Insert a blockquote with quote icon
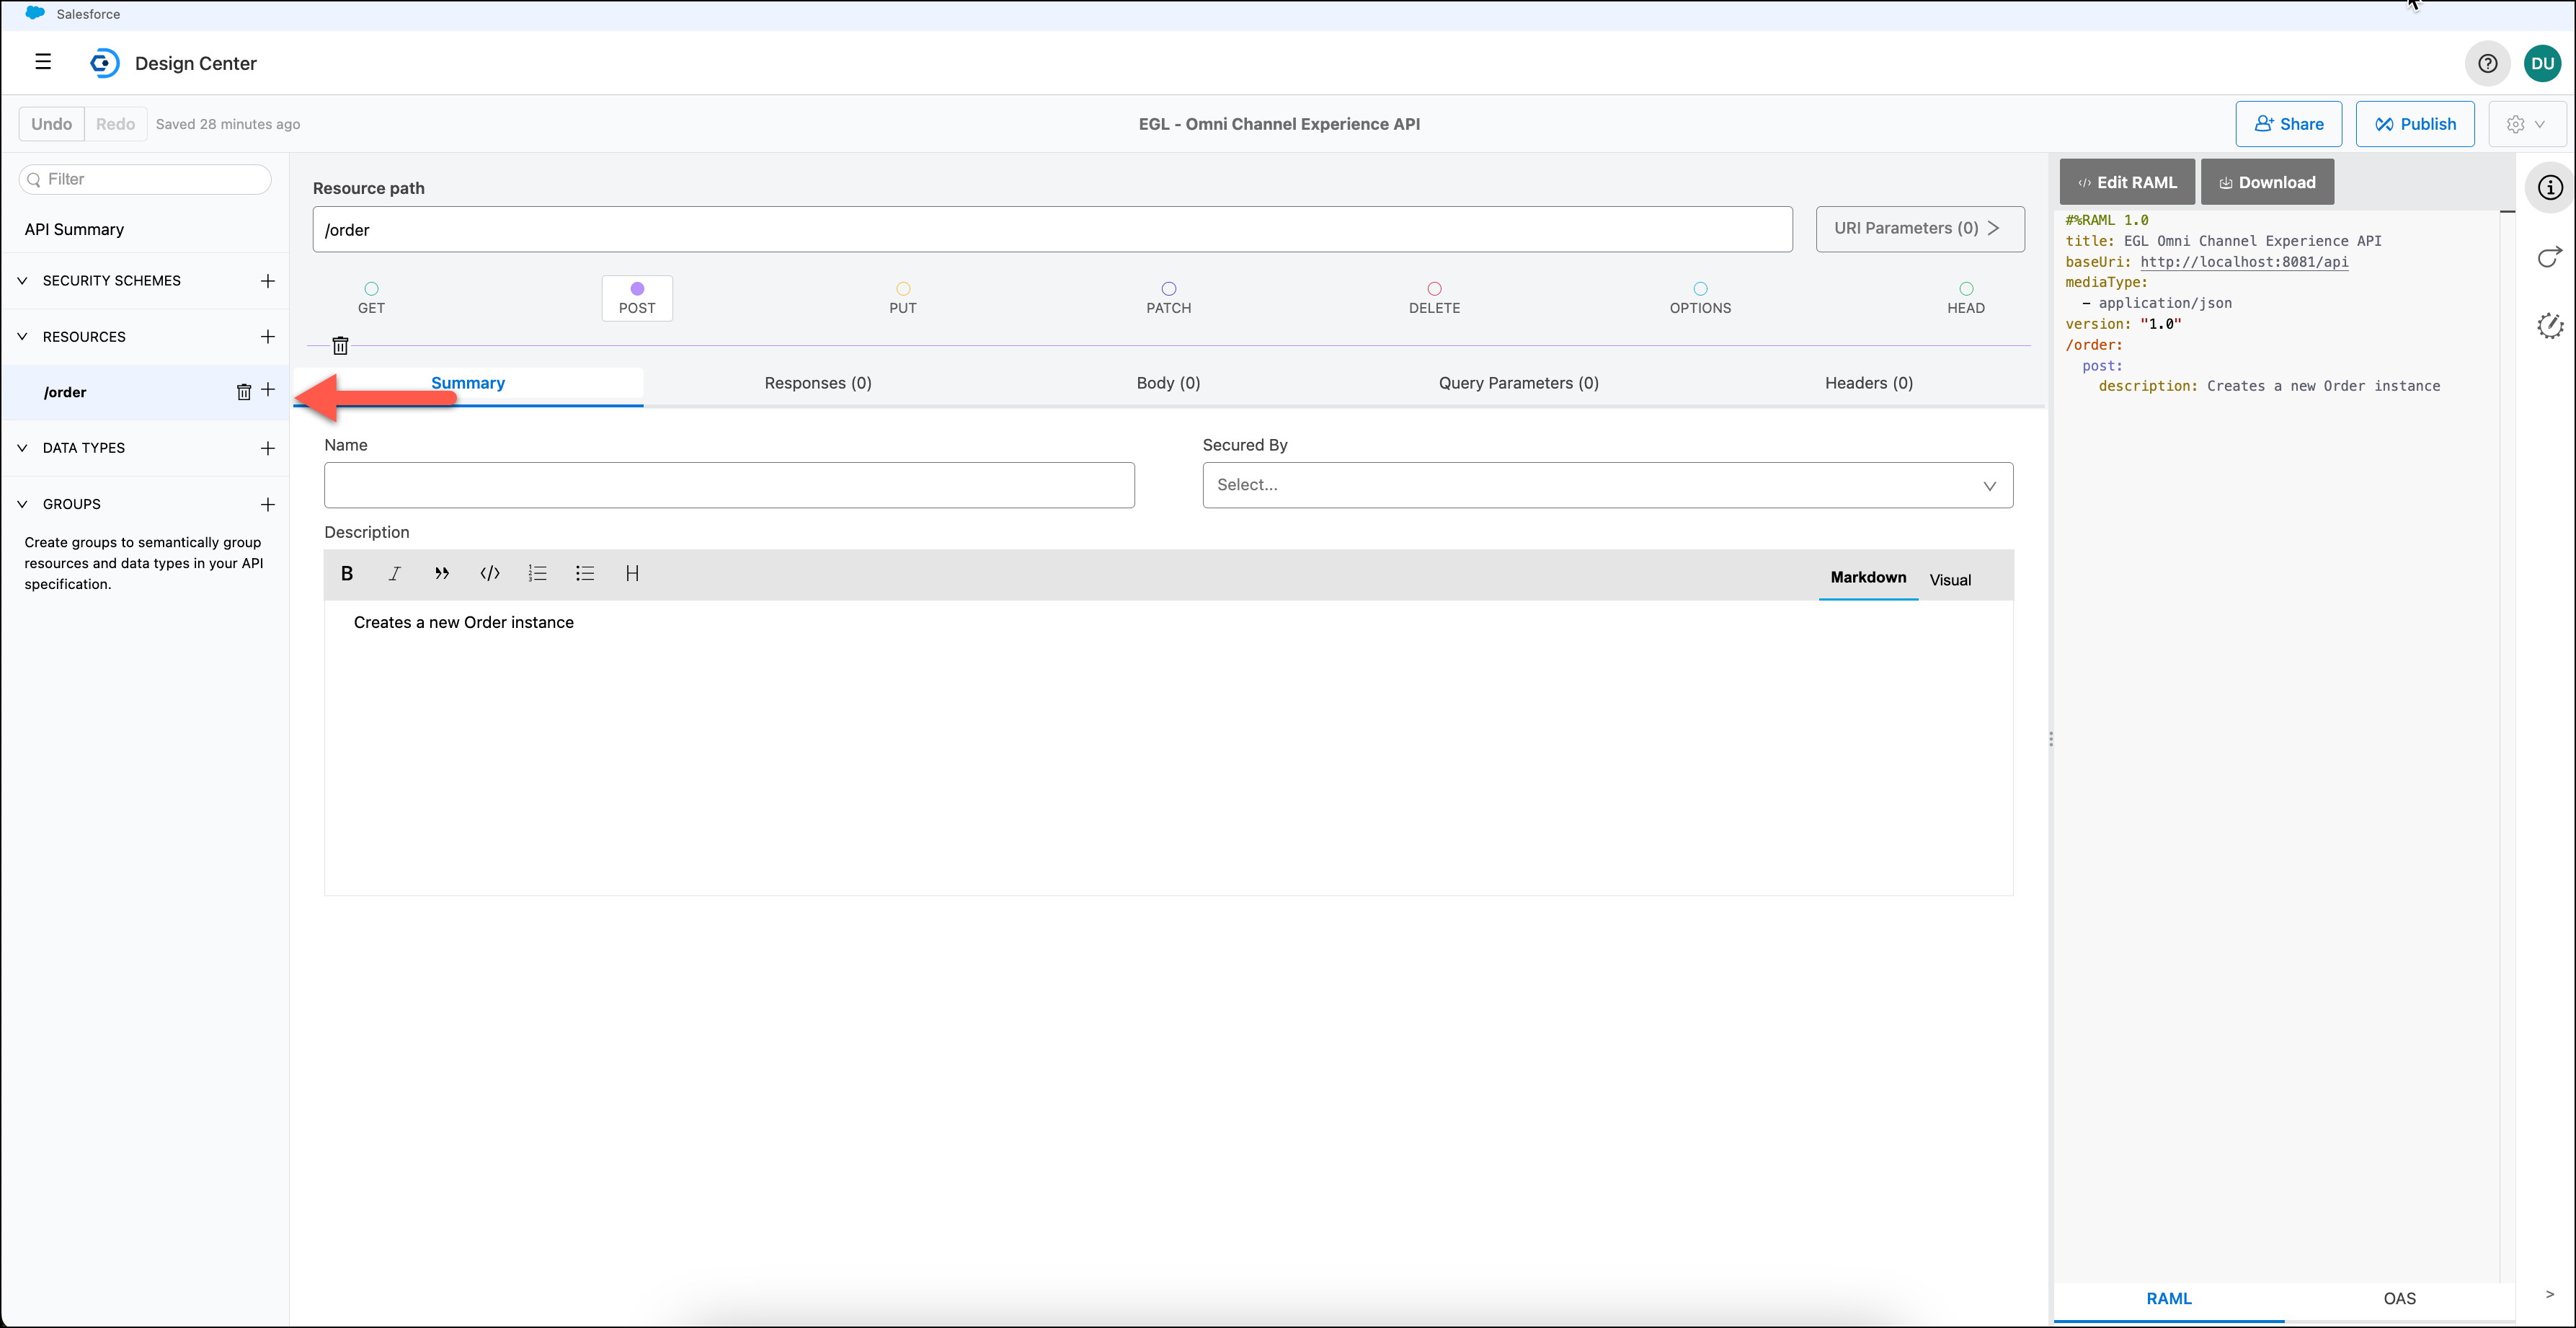The width and height of the screenshot is (2576, 1328). [442, 573]
